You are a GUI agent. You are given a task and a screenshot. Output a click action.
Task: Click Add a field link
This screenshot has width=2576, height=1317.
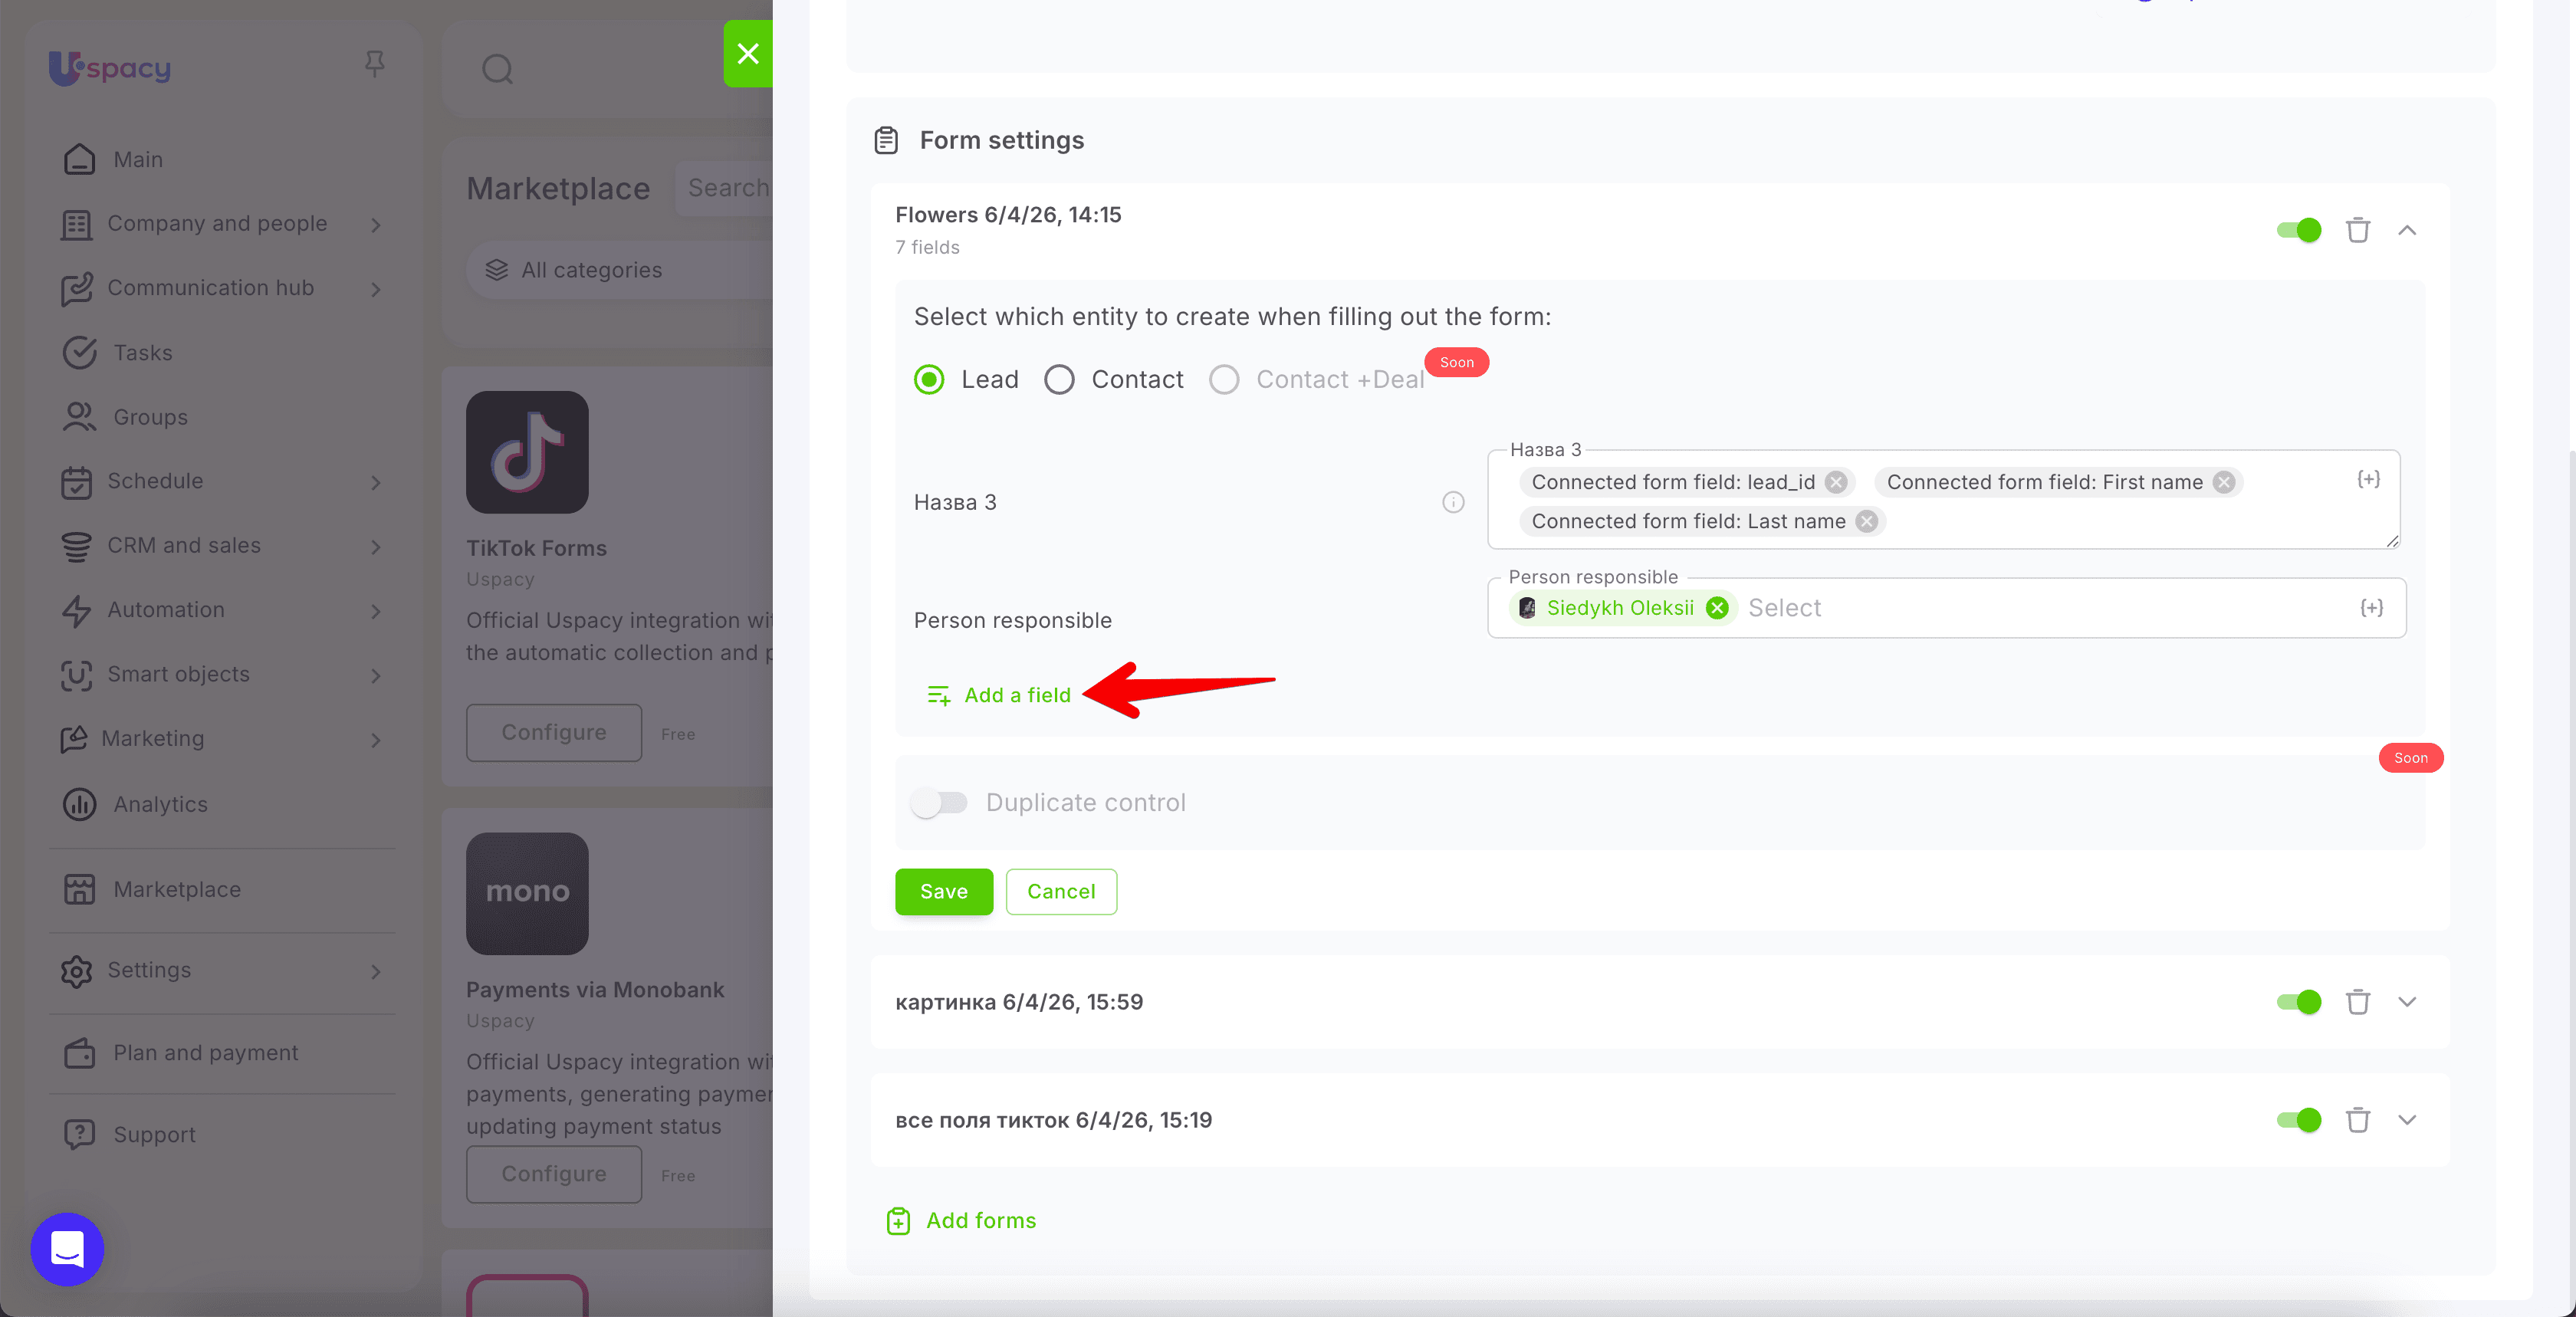pos(998,695)
